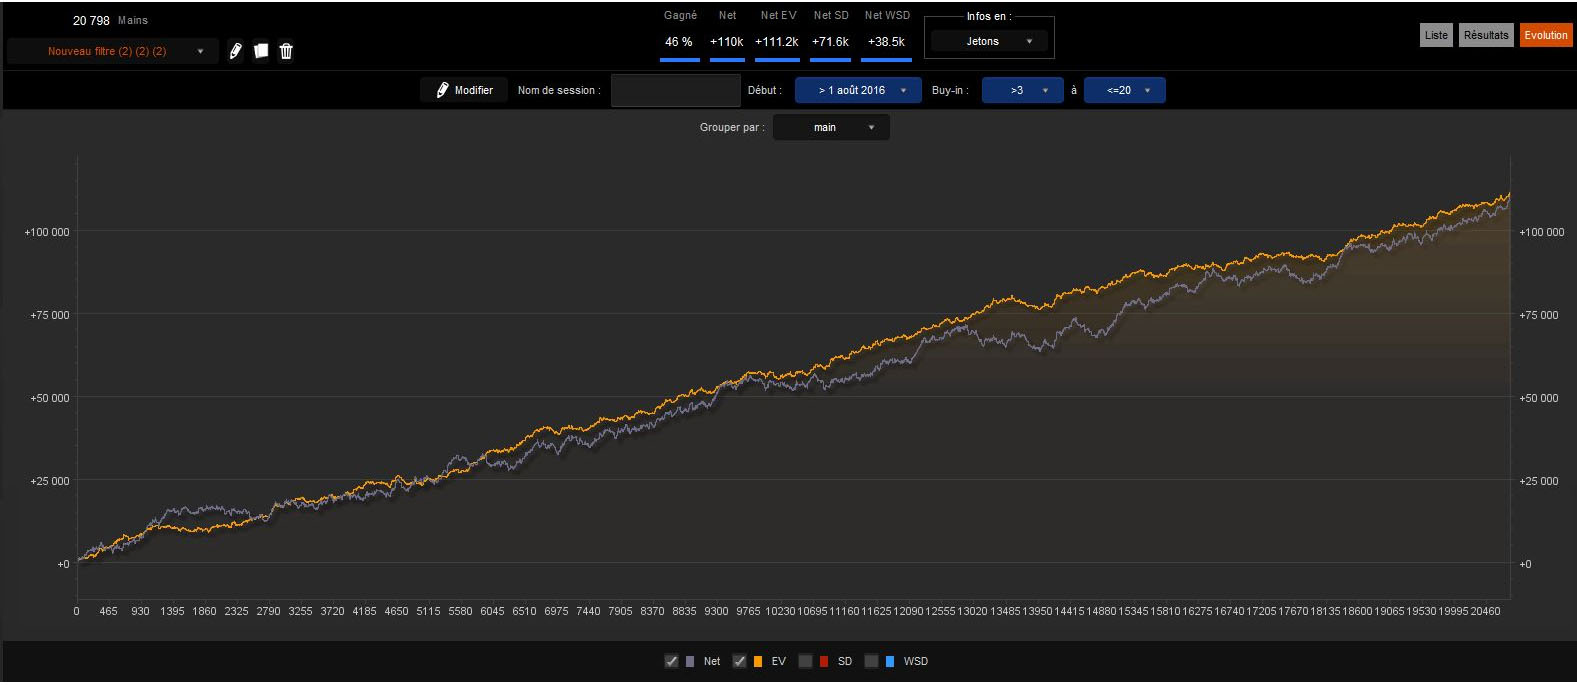Viewport: 1577px width, 685px height.
Task: Open the Jetons info unit dropdown
Action: pyautogui.click(x=988, y=41)
